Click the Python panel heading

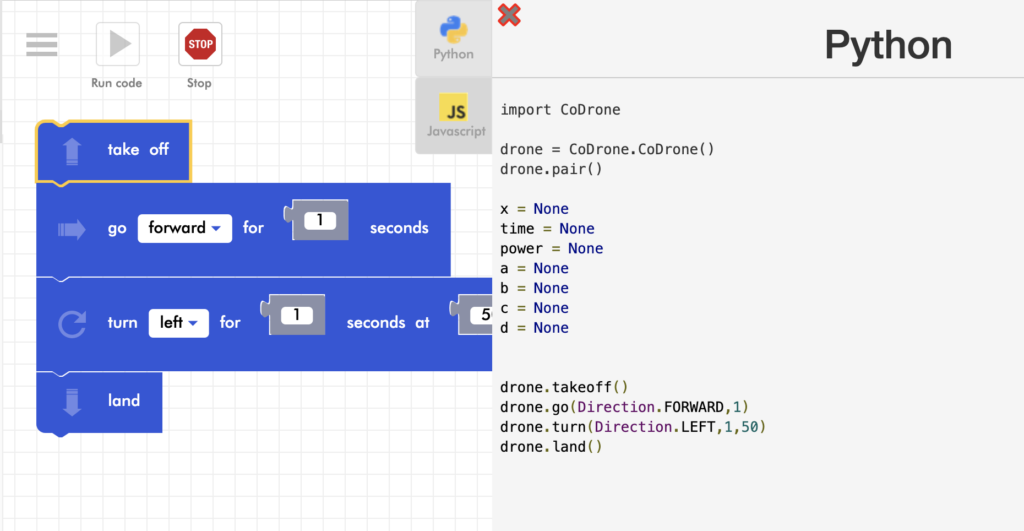887,45
